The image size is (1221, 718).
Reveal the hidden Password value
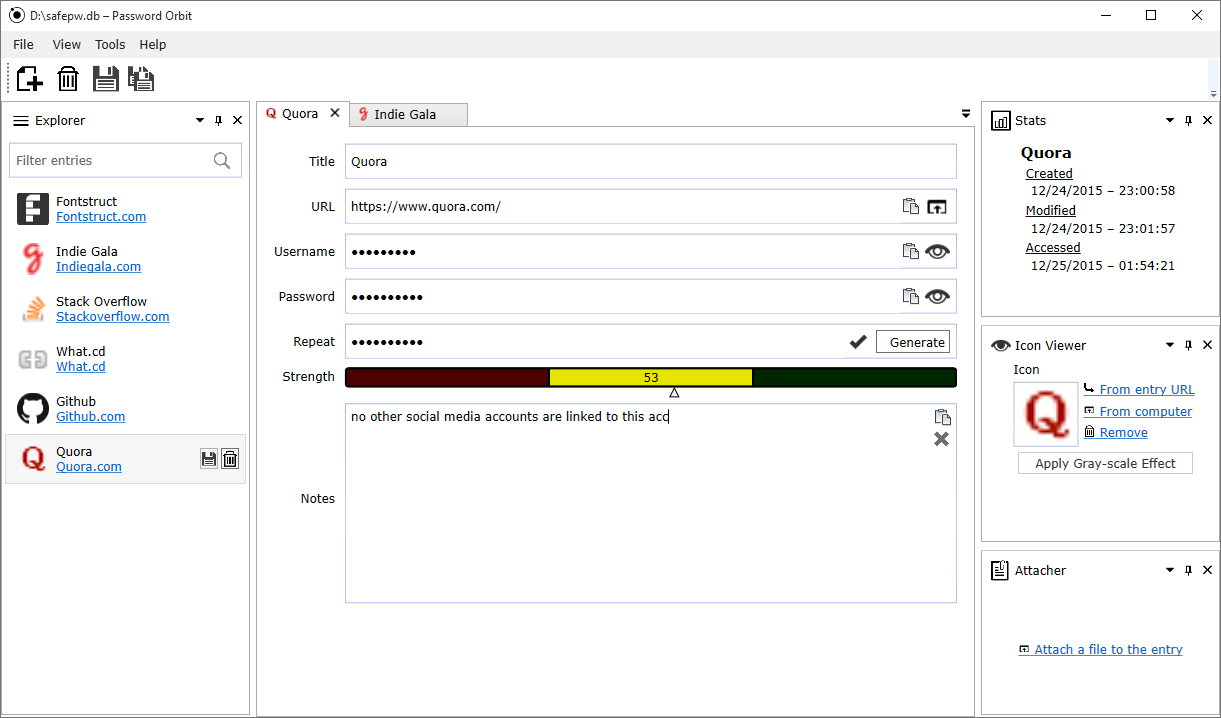pyautogui.click(x=937, y=297)
